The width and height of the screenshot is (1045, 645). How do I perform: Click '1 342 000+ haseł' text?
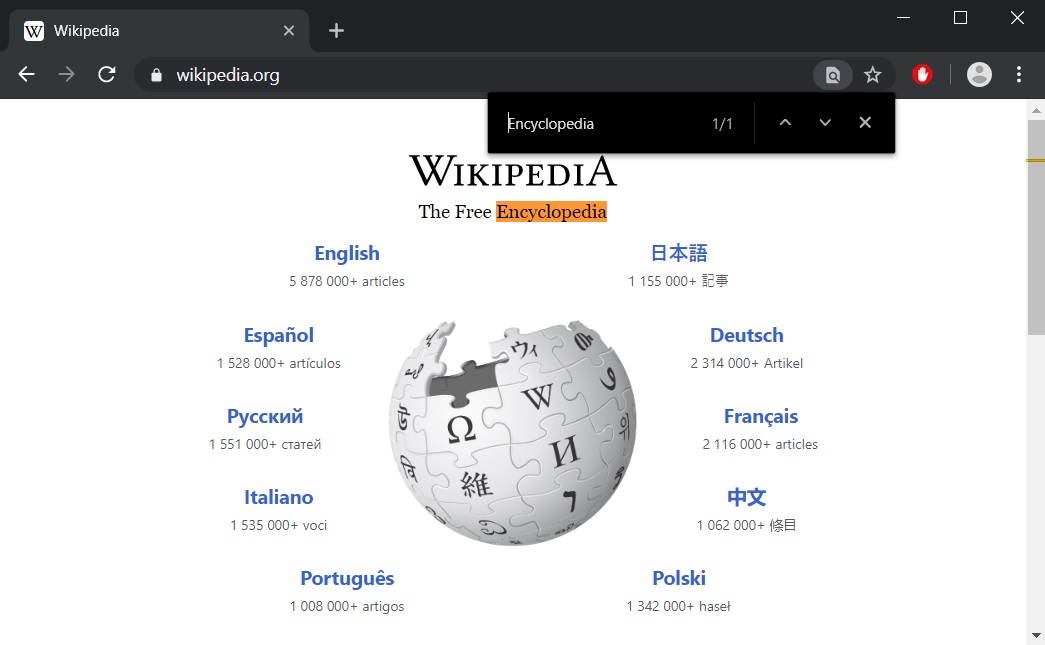(678, 606)
